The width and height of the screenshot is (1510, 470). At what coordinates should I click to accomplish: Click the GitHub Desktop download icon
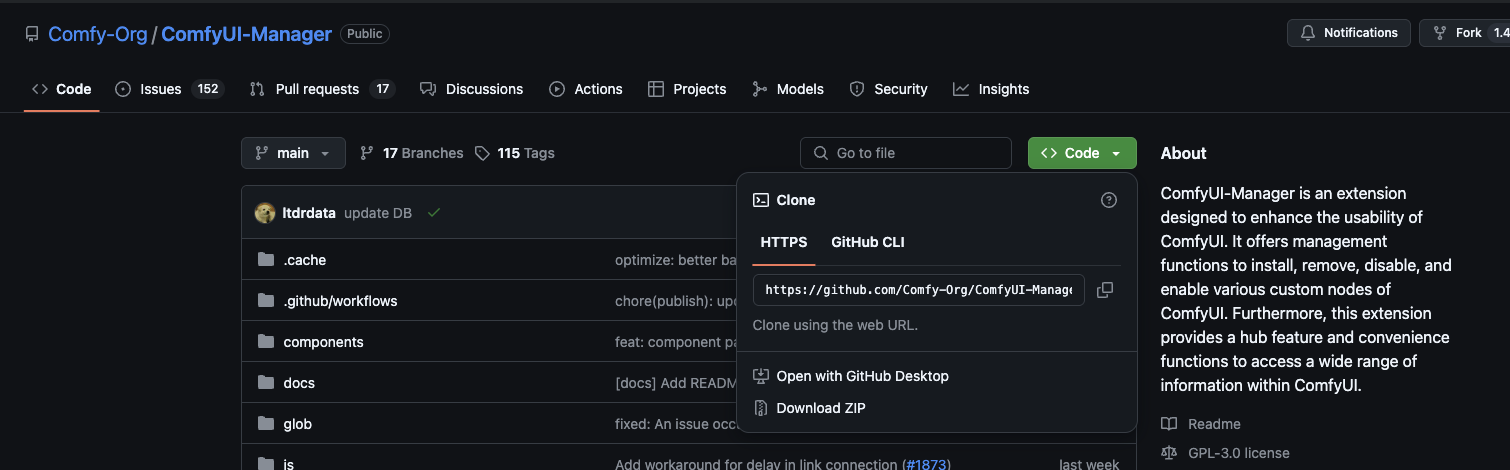761,376
